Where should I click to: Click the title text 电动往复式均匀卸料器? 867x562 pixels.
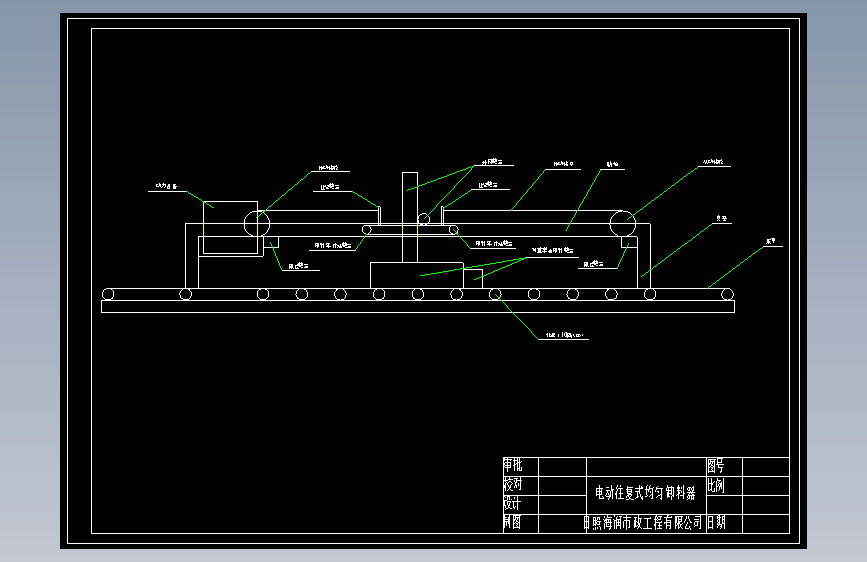pyautogui.click(x=645, y=492)
